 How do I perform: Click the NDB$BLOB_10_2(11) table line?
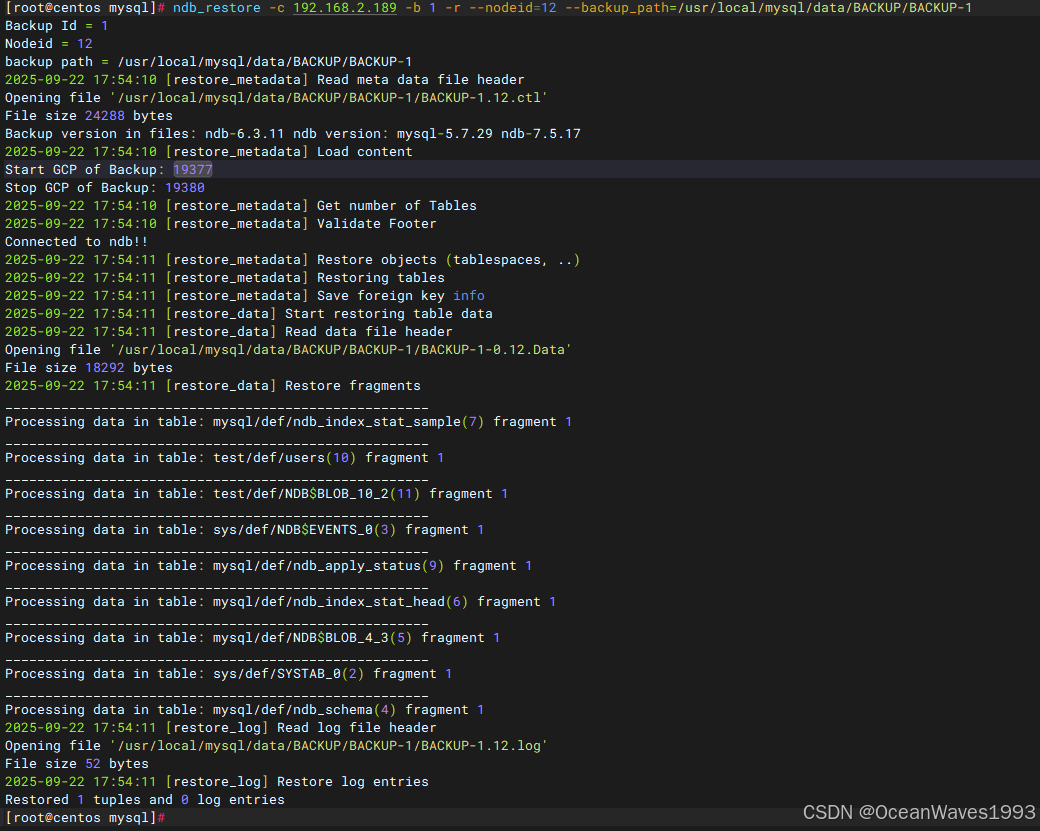click(x=256, y=493)
